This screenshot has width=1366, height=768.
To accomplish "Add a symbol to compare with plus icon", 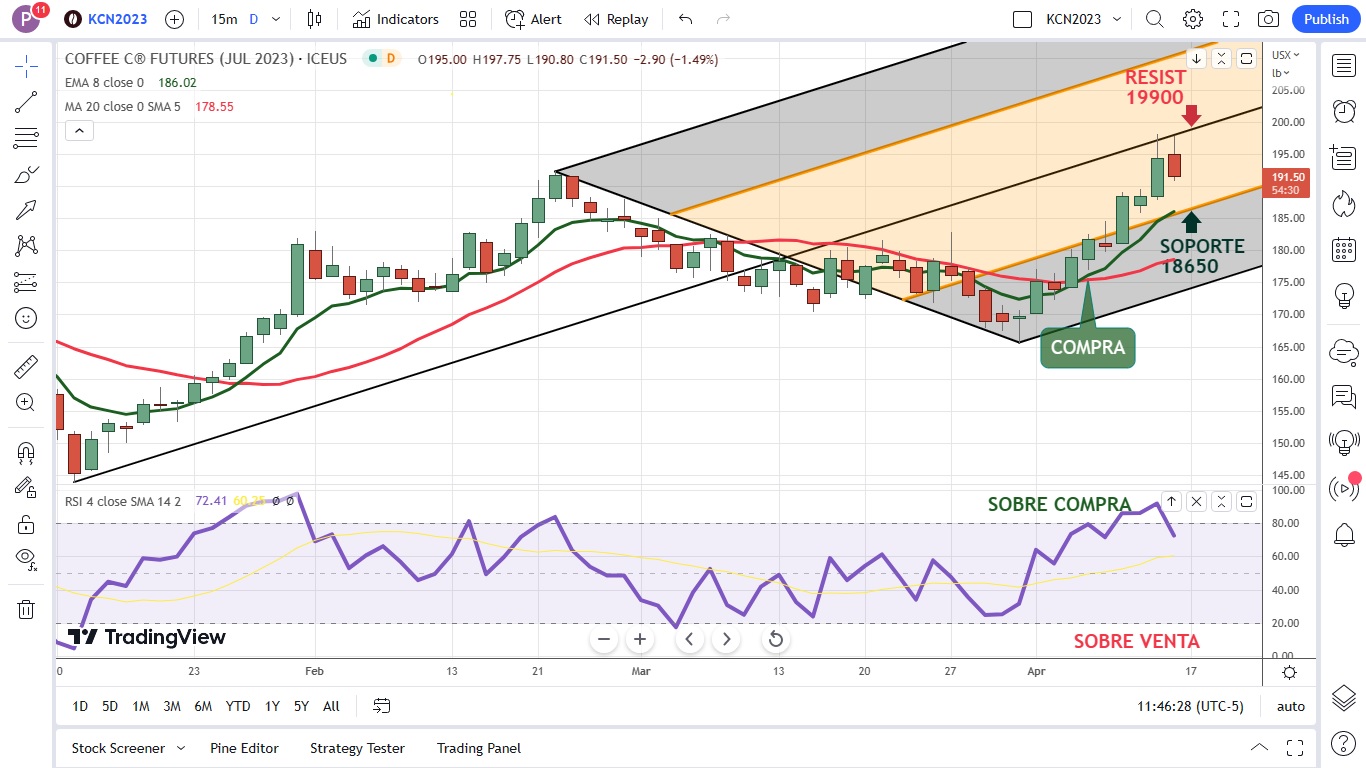I will (174, 19).
